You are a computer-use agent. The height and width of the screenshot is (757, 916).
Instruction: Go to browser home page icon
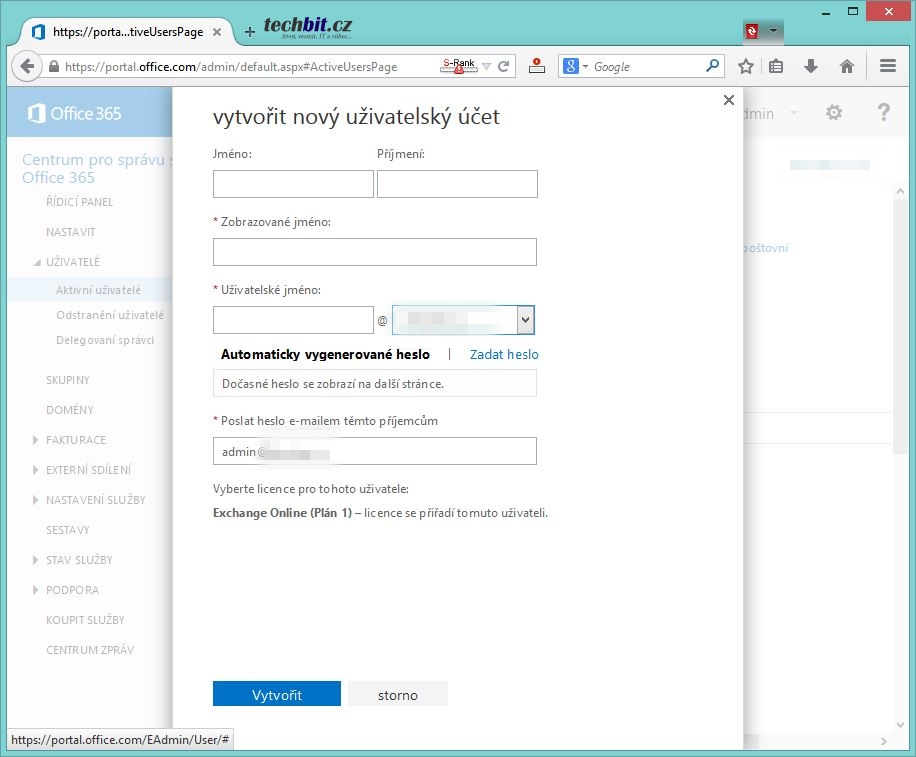[847, 67]
